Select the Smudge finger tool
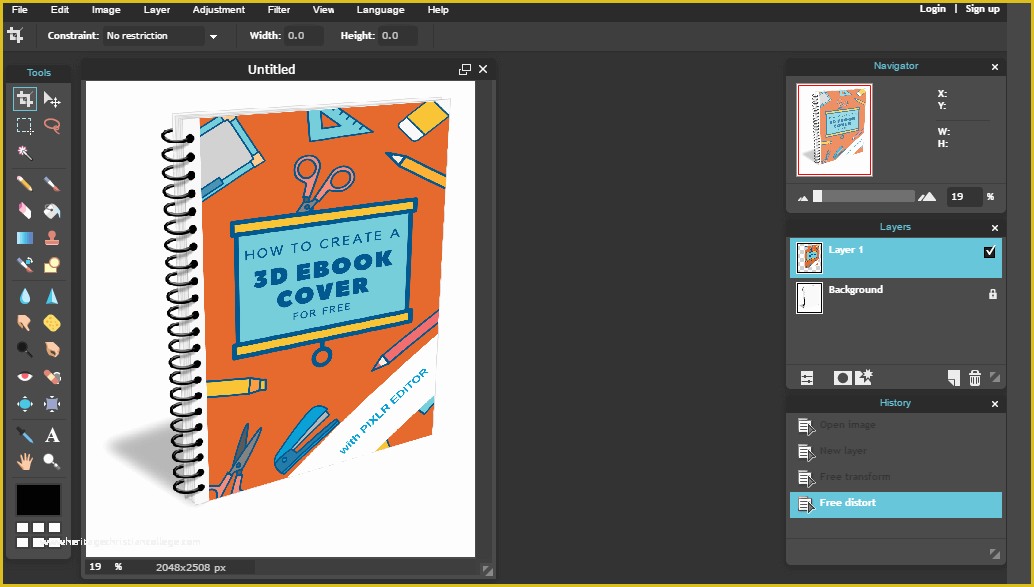 click(24, 323)
